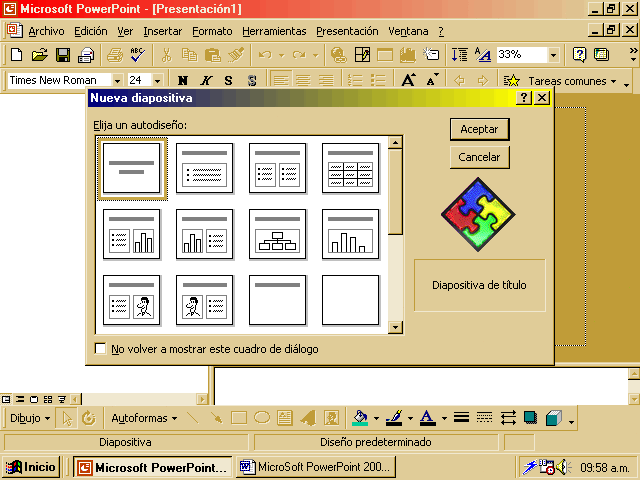Screen dimensions: 640x480
Task: Open the Herramientas menu
Action: coord(274,31)
